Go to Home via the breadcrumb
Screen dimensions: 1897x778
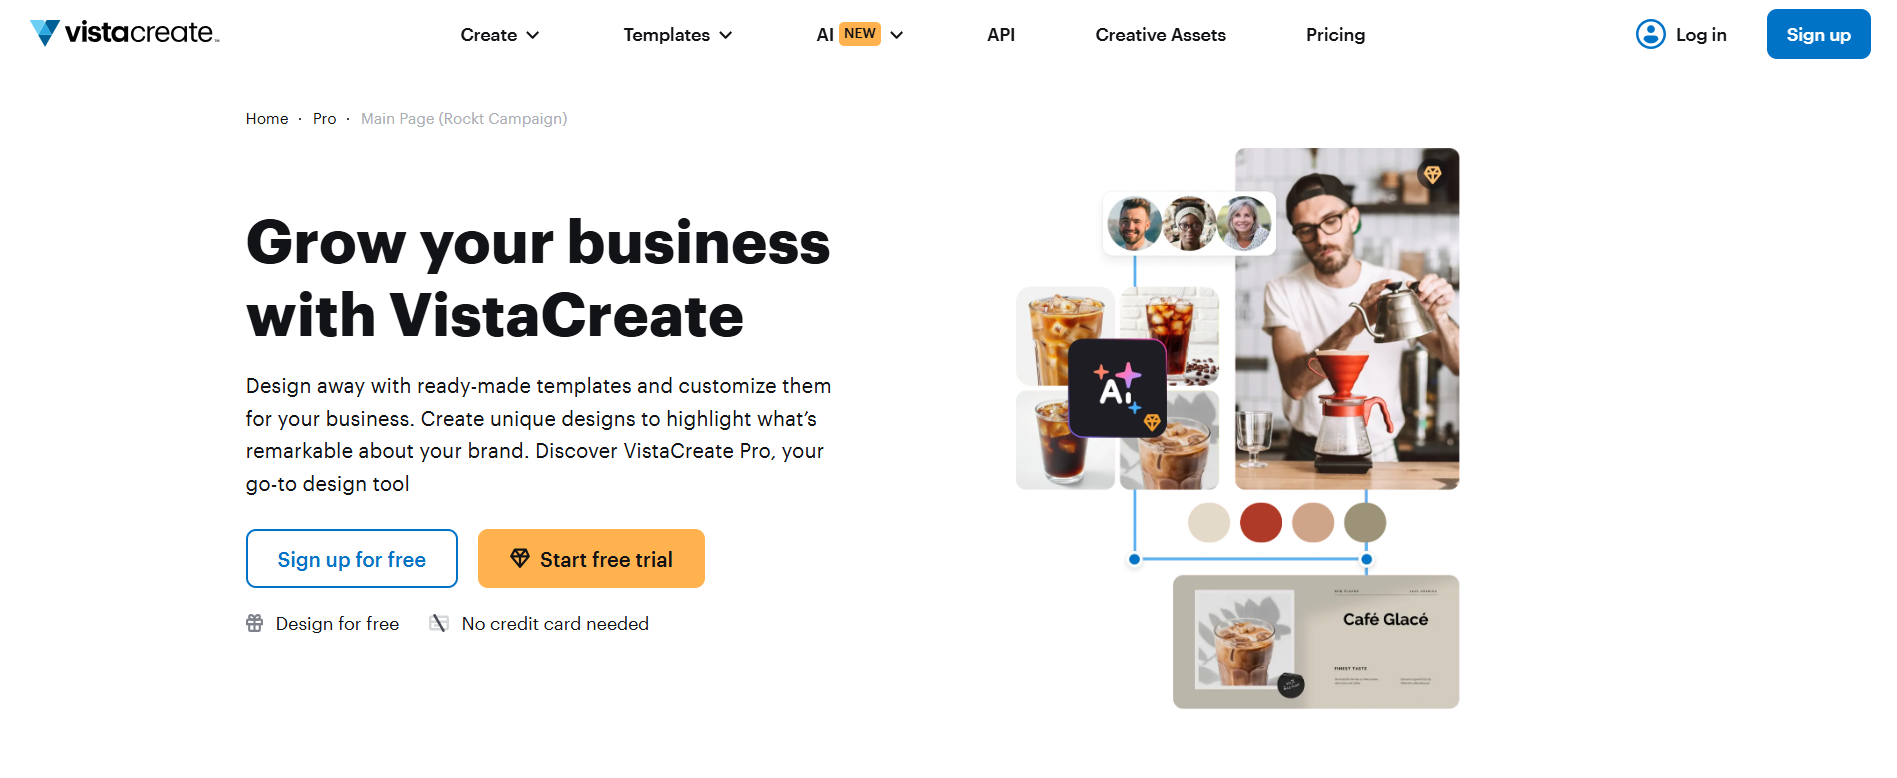pos(267,119)
